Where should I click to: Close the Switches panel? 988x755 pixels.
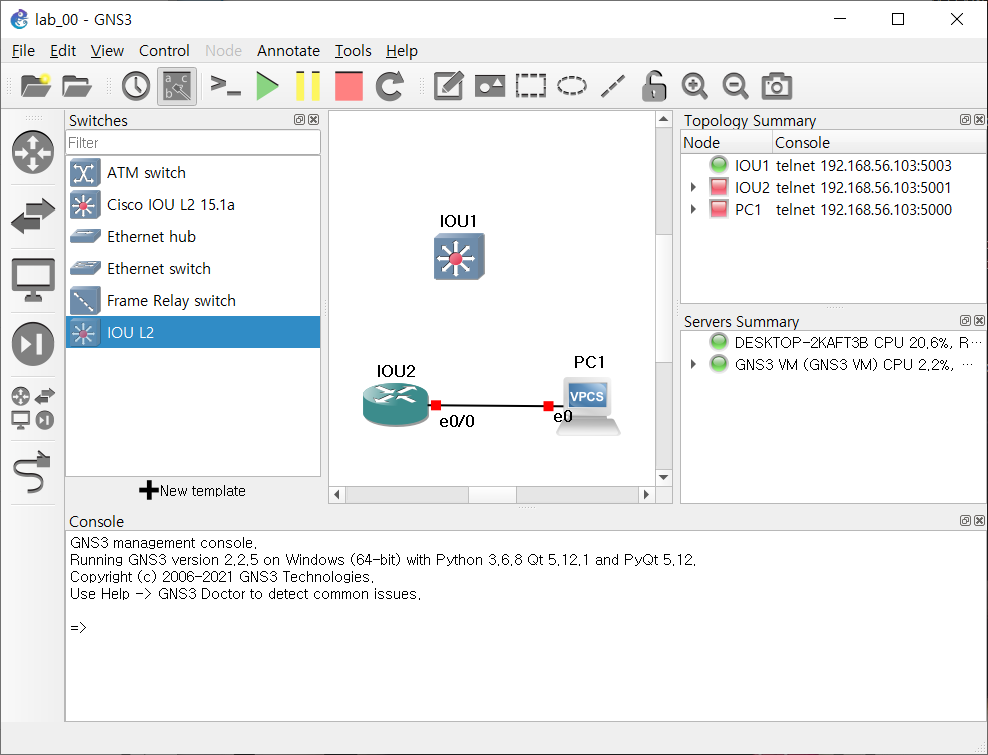[x=314, y=120]
